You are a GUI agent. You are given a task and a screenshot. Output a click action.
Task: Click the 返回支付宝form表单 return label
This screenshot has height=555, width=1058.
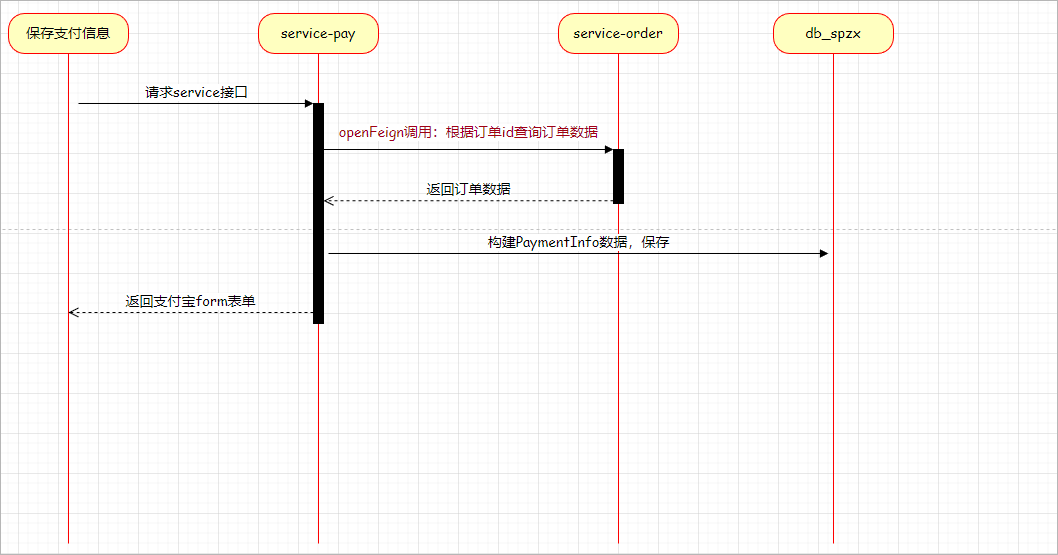[190, 300]
